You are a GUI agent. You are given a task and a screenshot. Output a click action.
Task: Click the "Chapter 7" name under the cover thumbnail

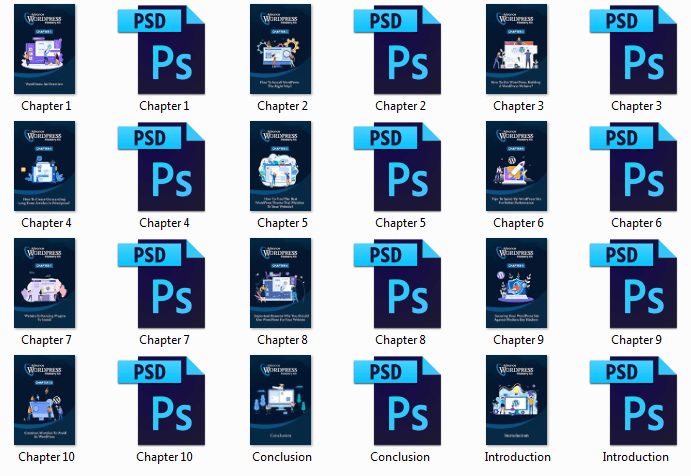[x=46, y=340]
